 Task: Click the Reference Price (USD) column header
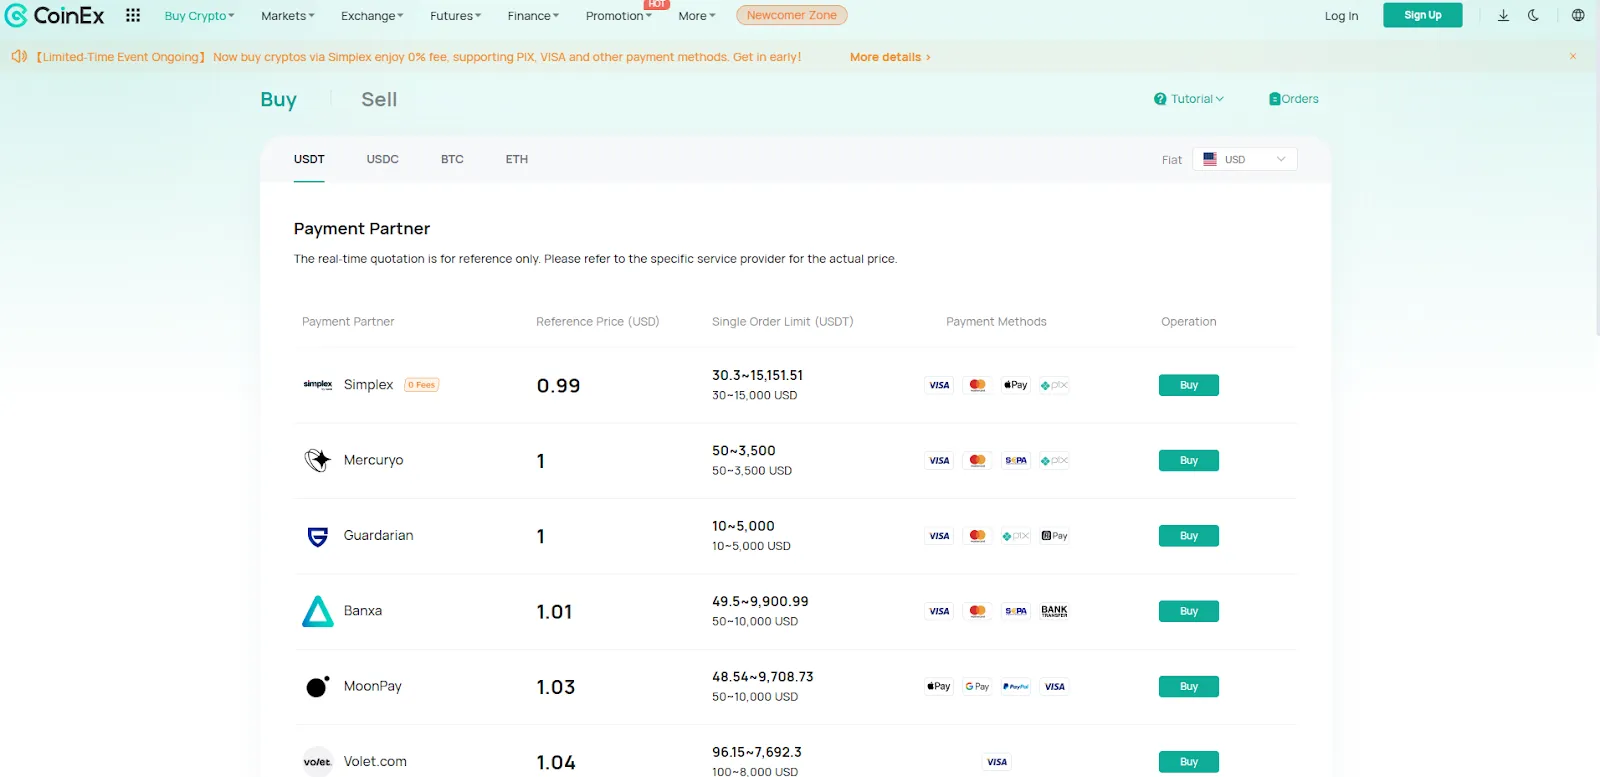597,322
